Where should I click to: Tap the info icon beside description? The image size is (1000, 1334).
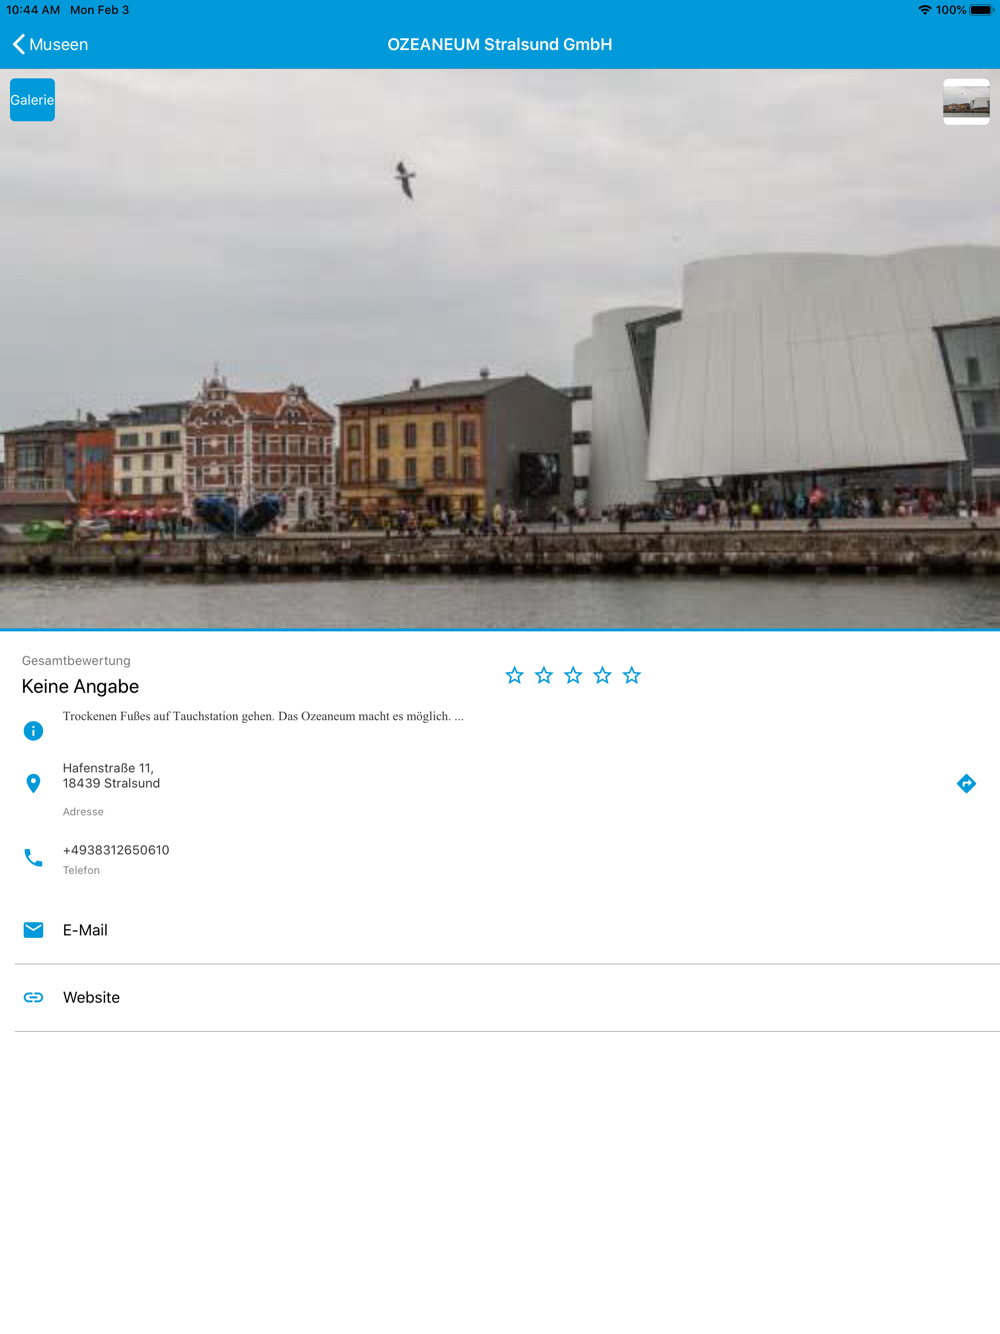(x=33, y=731)
